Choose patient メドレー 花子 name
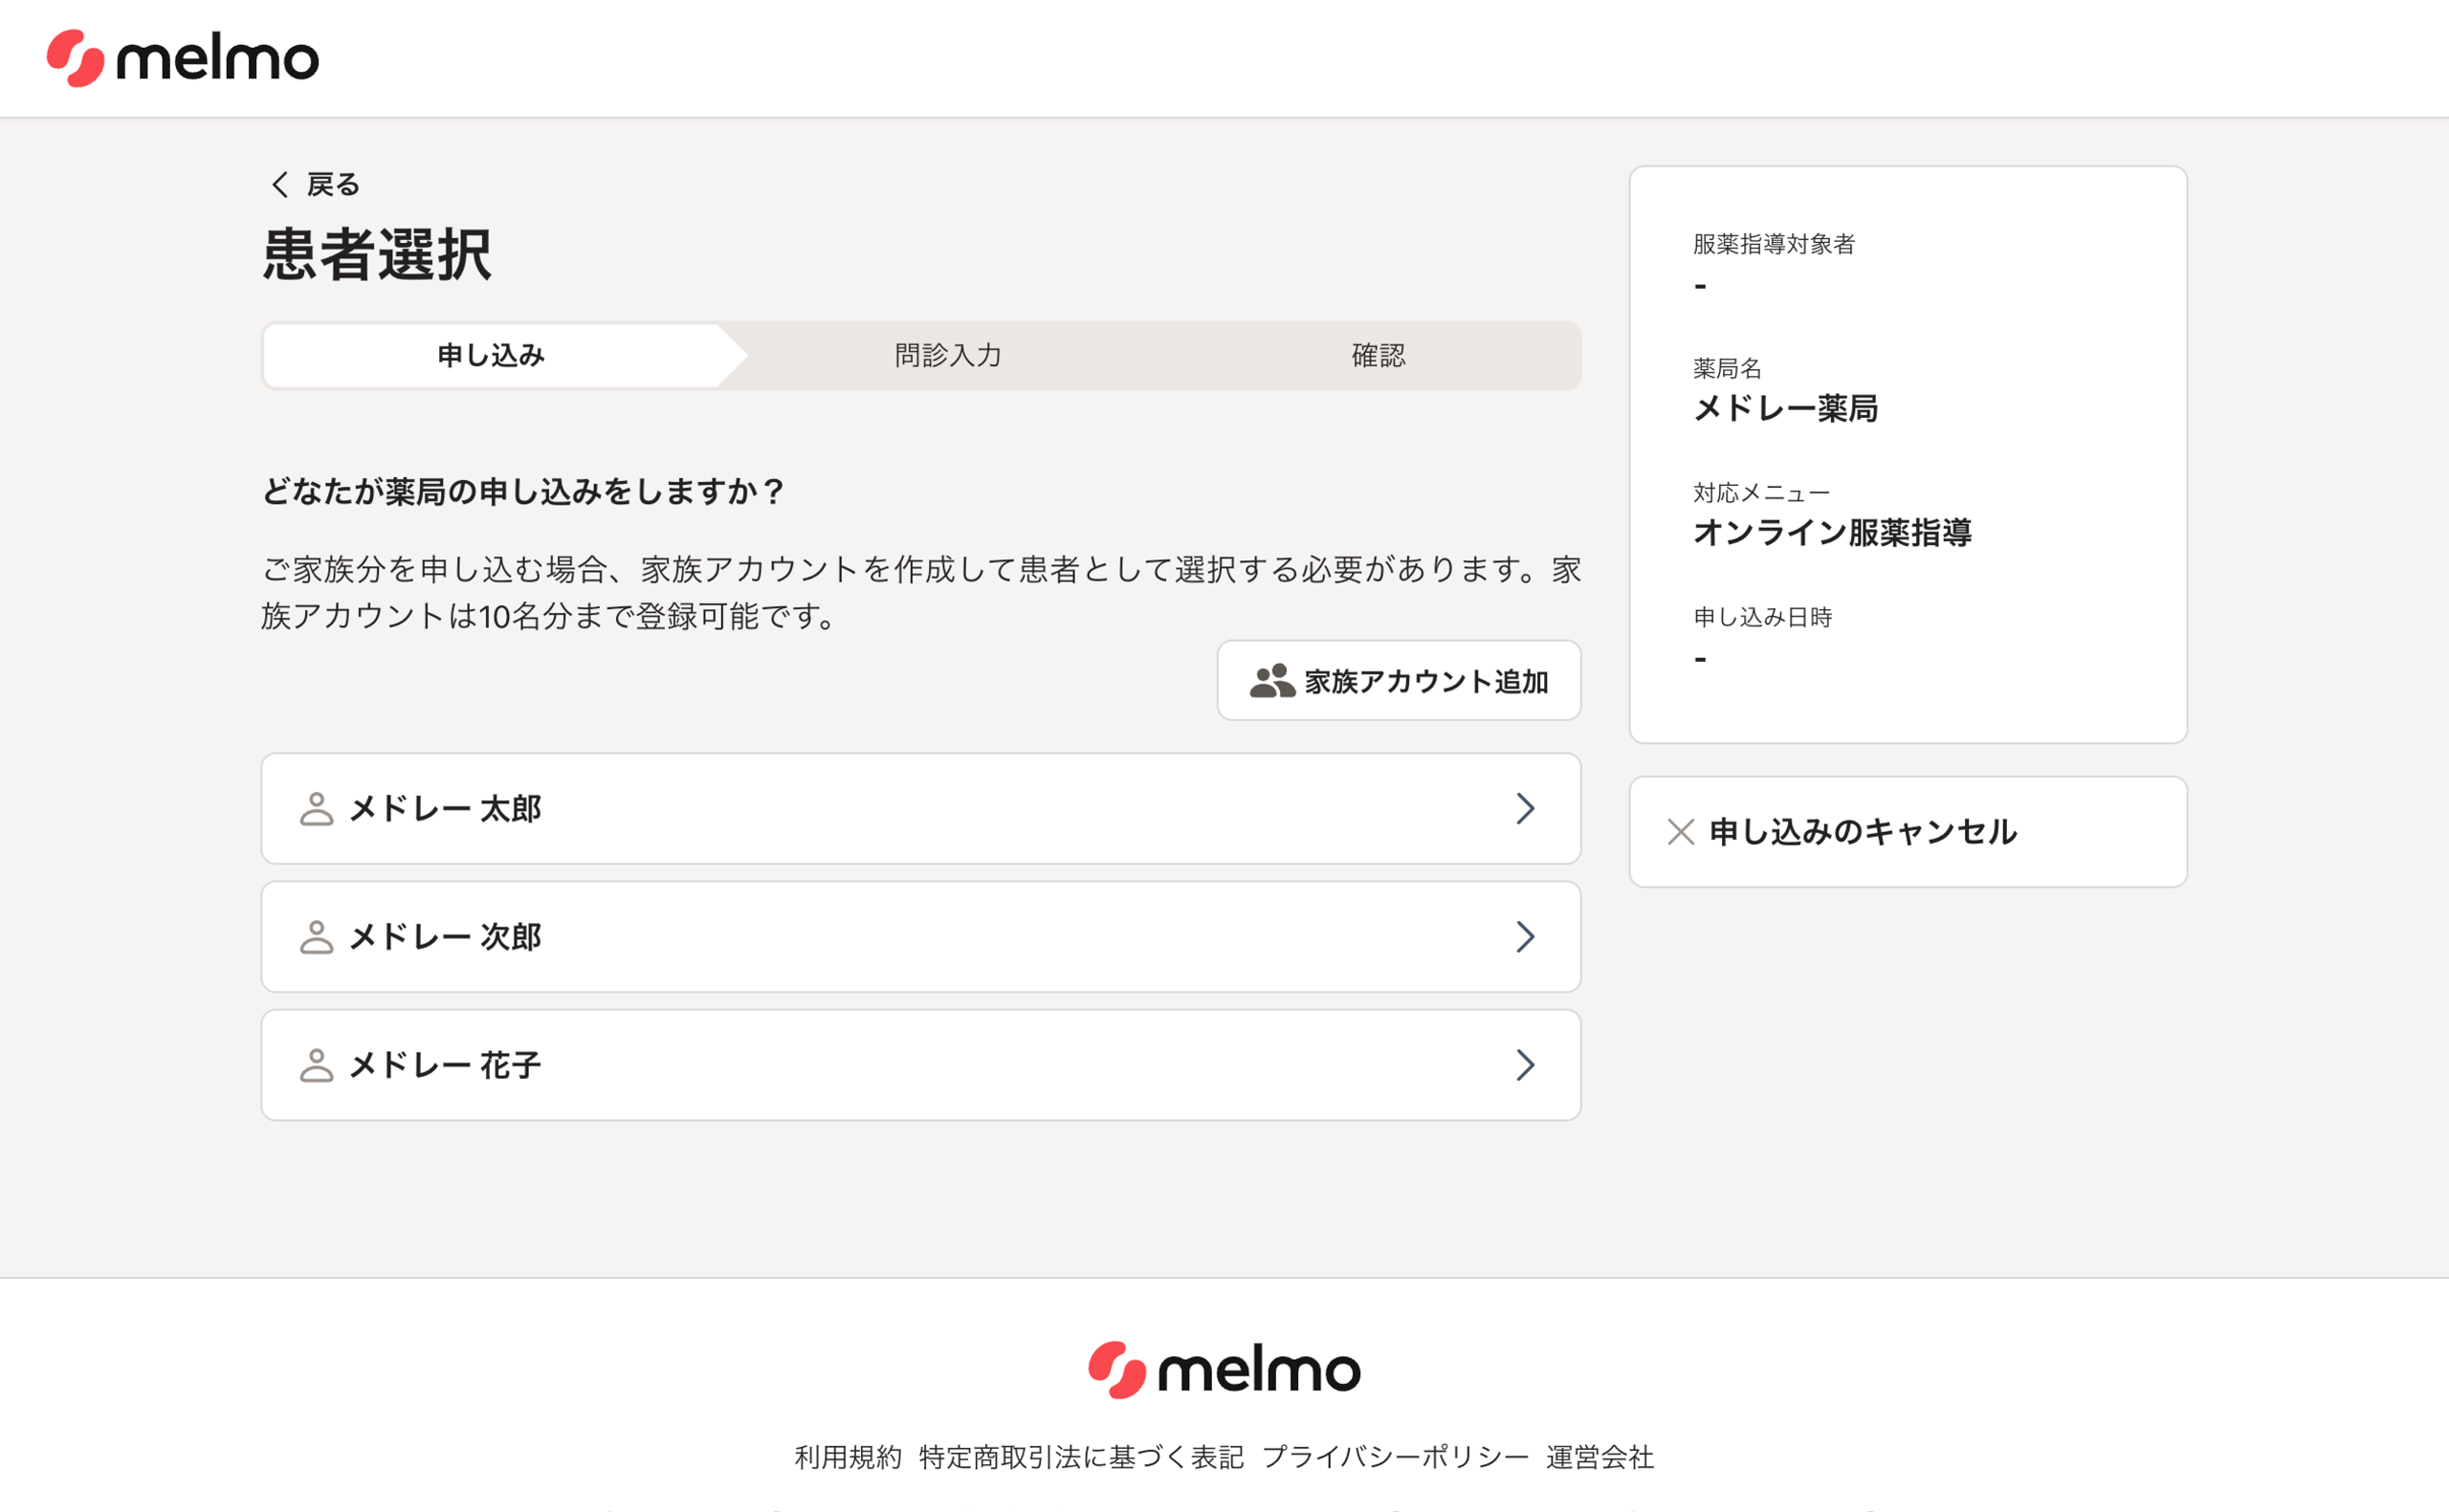Image resolution: width=2449 pixels, height=1512 pixels. 445,1065
